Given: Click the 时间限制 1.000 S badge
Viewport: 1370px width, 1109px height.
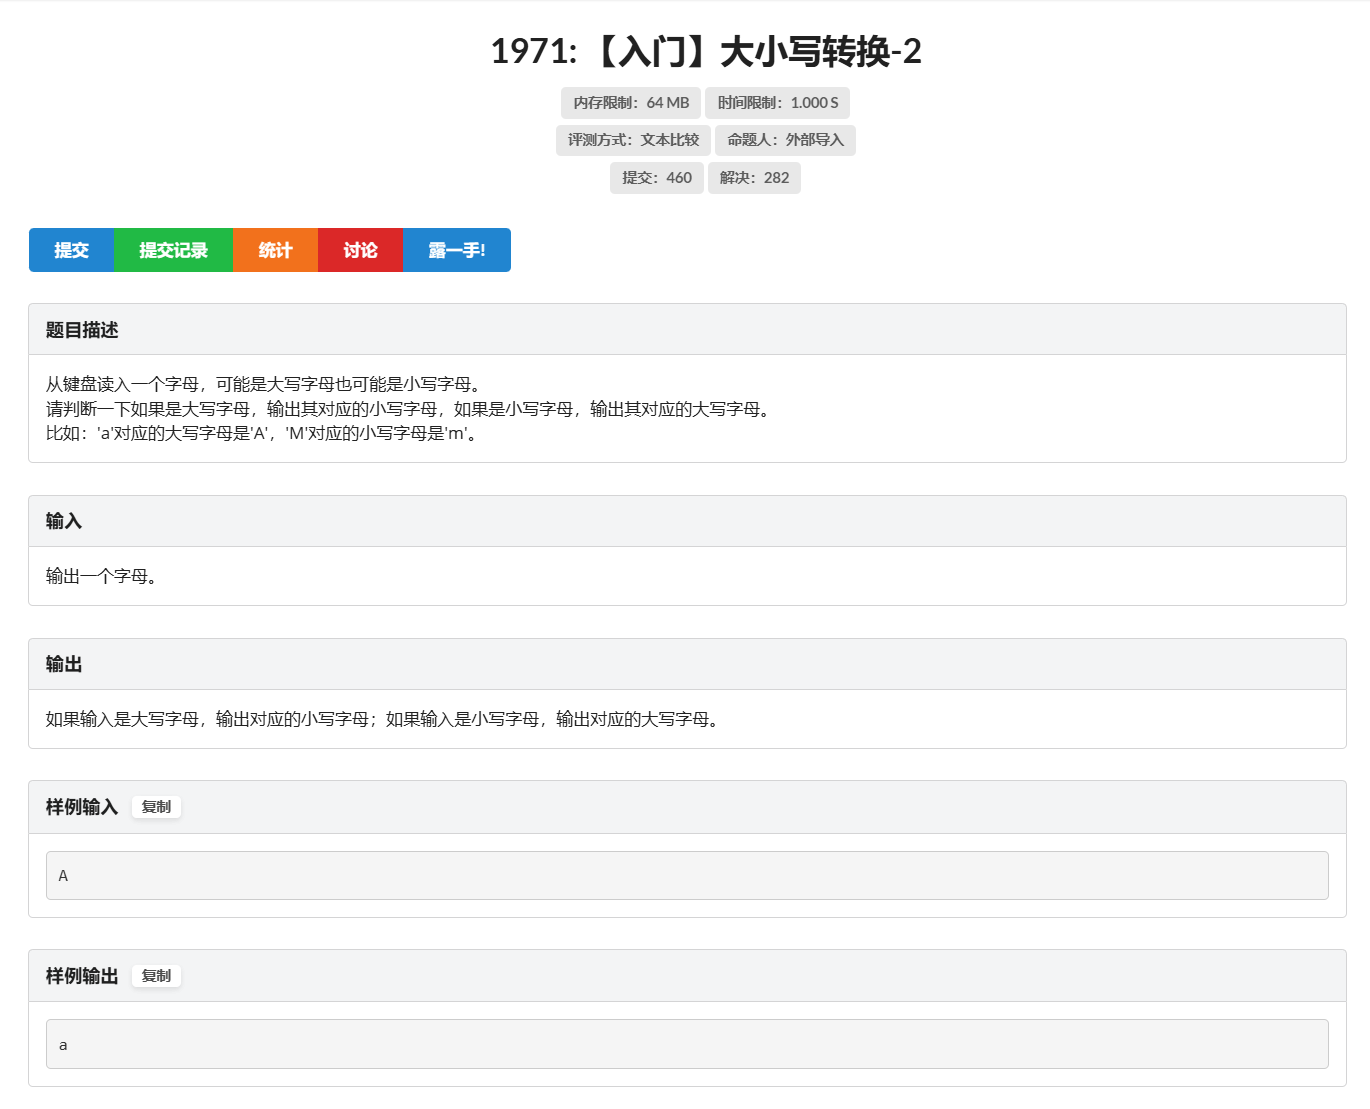Looking at the screenshot, I should click(x=777, y=102).
